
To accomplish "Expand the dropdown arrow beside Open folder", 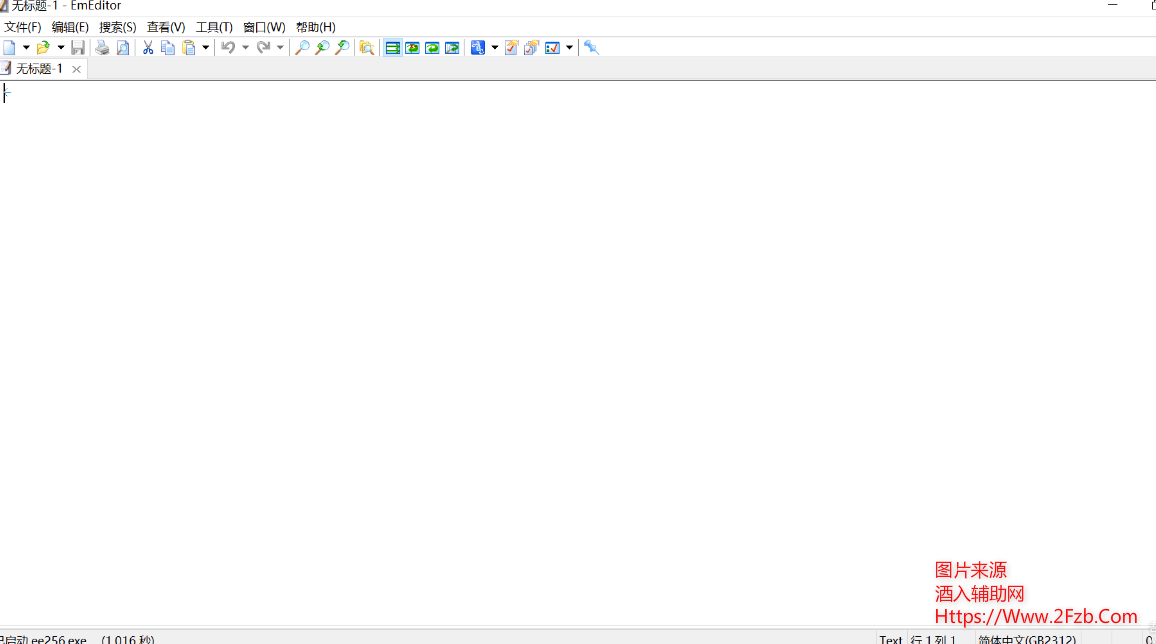I will point(60,48).
